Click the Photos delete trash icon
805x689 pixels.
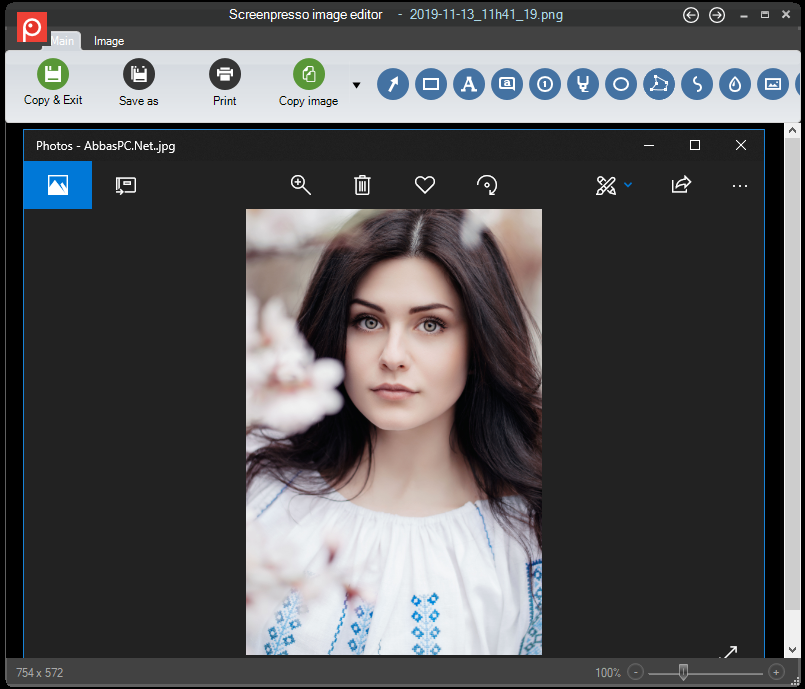(x=362, y=185)
